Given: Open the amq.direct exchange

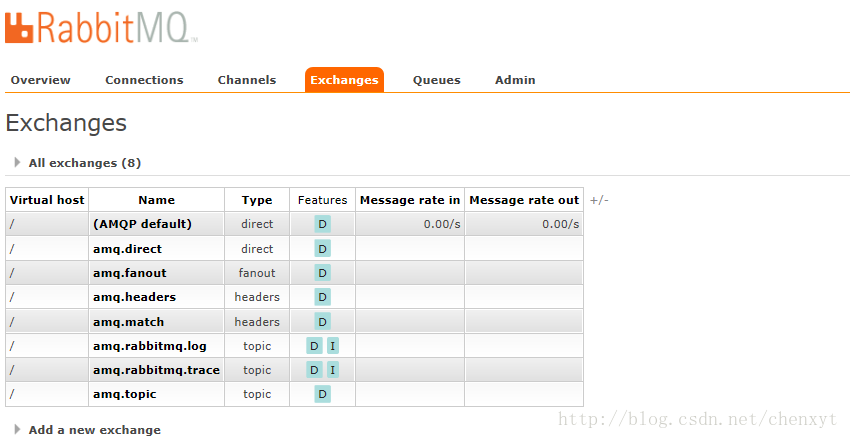Looking at the screenshot, I should [127, 249].
